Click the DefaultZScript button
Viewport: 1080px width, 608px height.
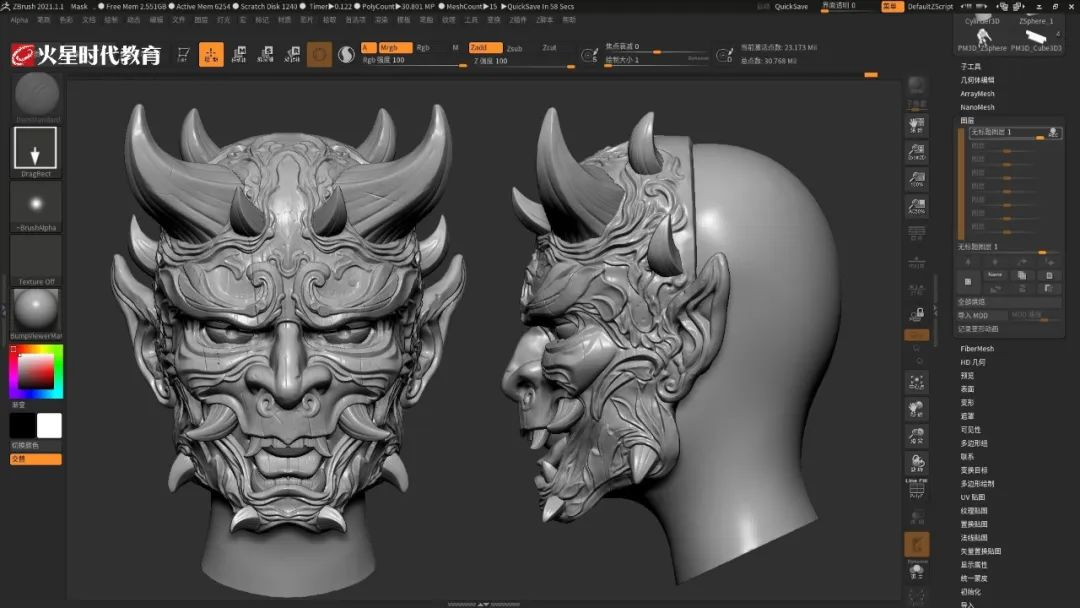(x=930, y=6)
